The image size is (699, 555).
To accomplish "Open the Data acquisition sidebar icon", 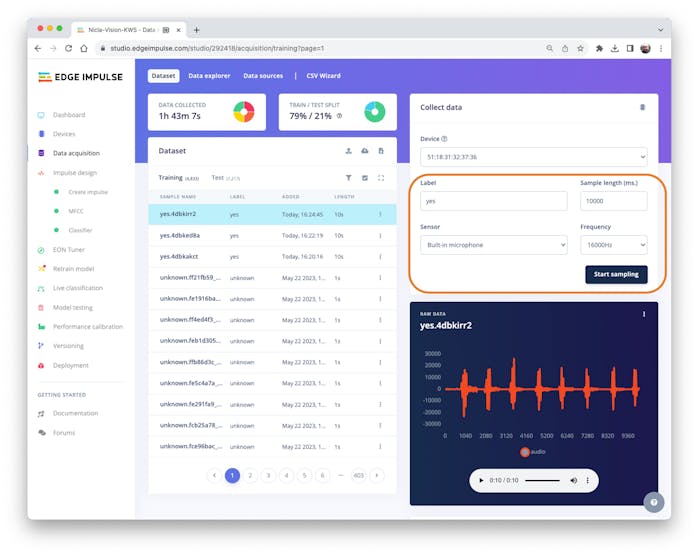I will tap(41, 153).
